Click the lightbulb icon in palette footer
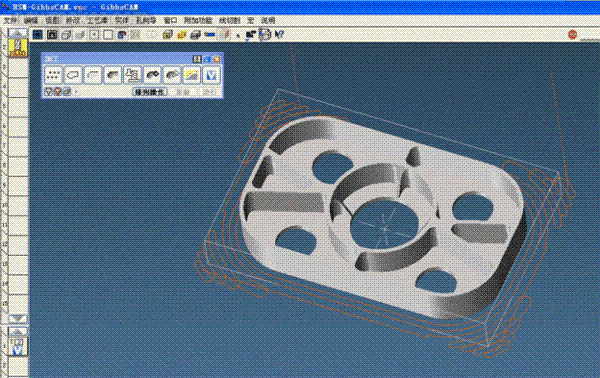The width and height of the screenshot is (600, 378). [x=48, y=92]
